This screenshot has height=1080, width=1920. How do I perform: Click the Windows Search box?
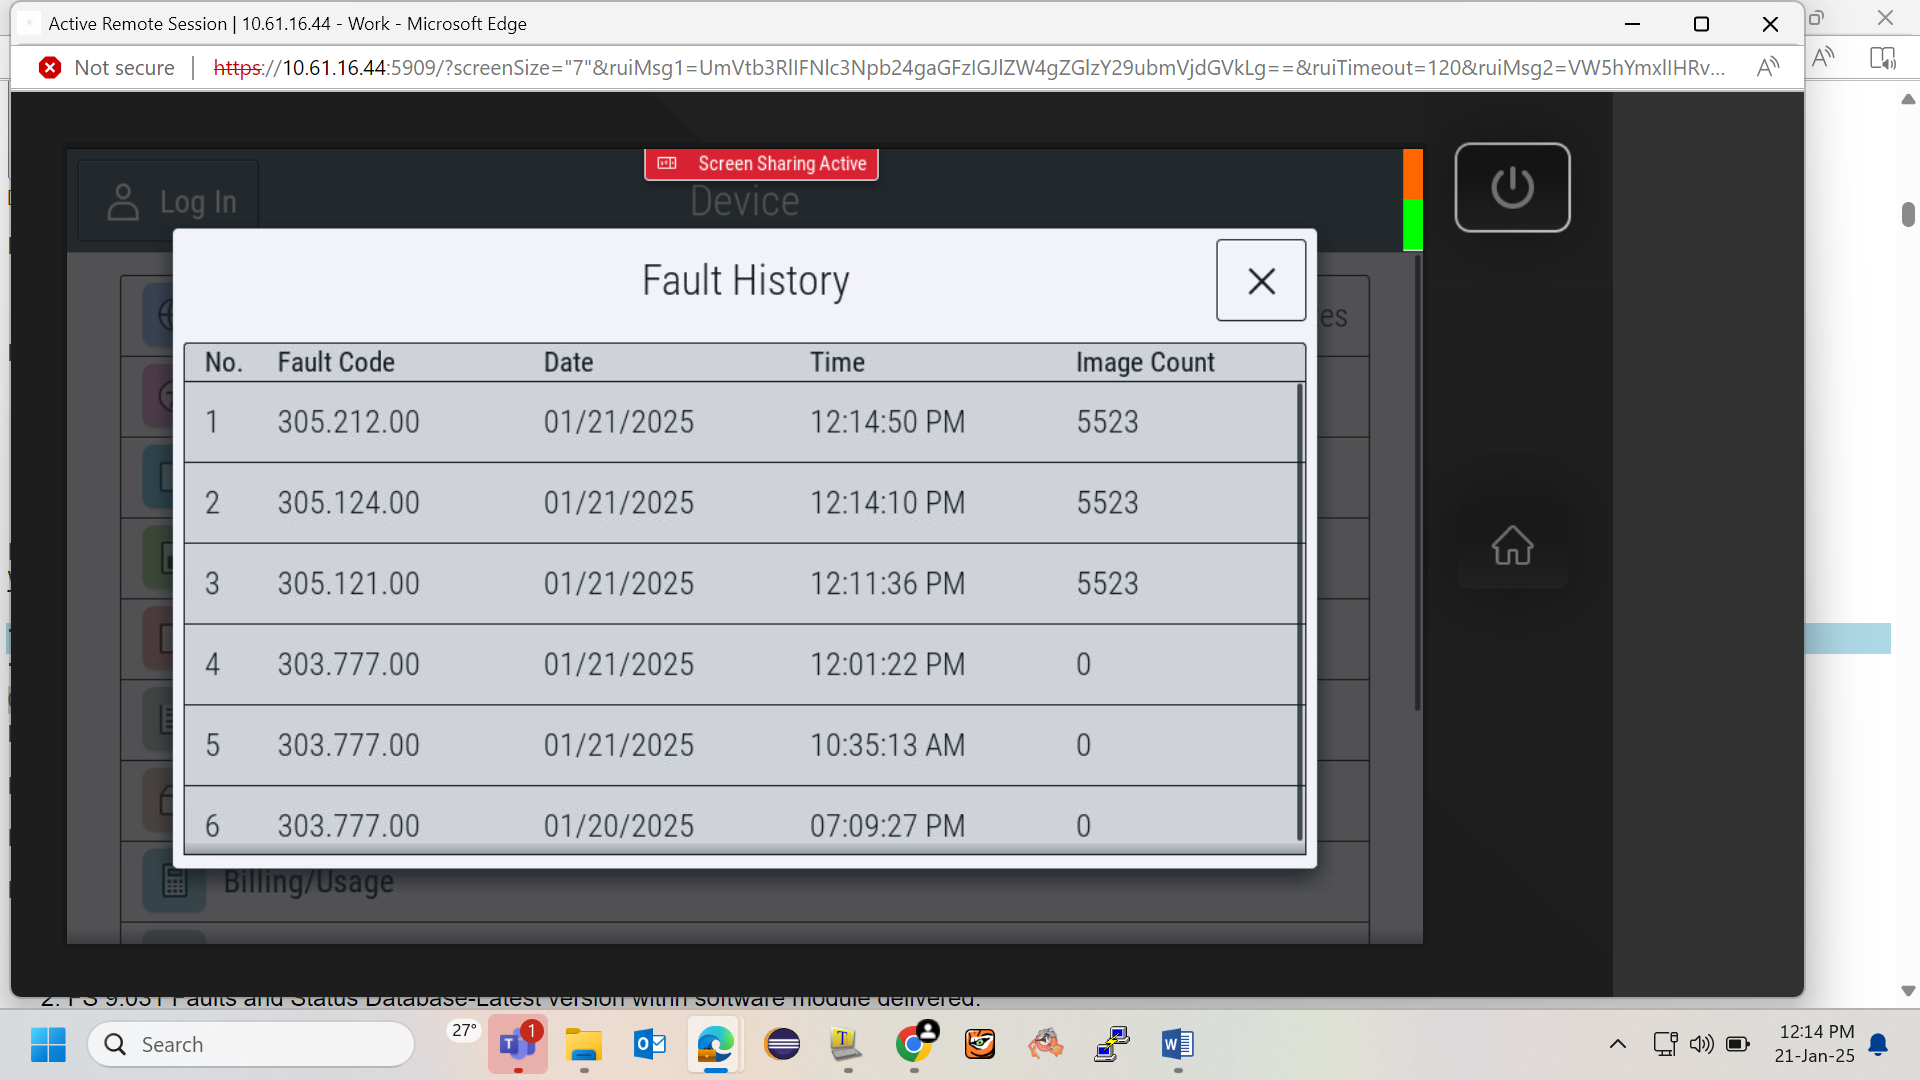click(251, 1045)
